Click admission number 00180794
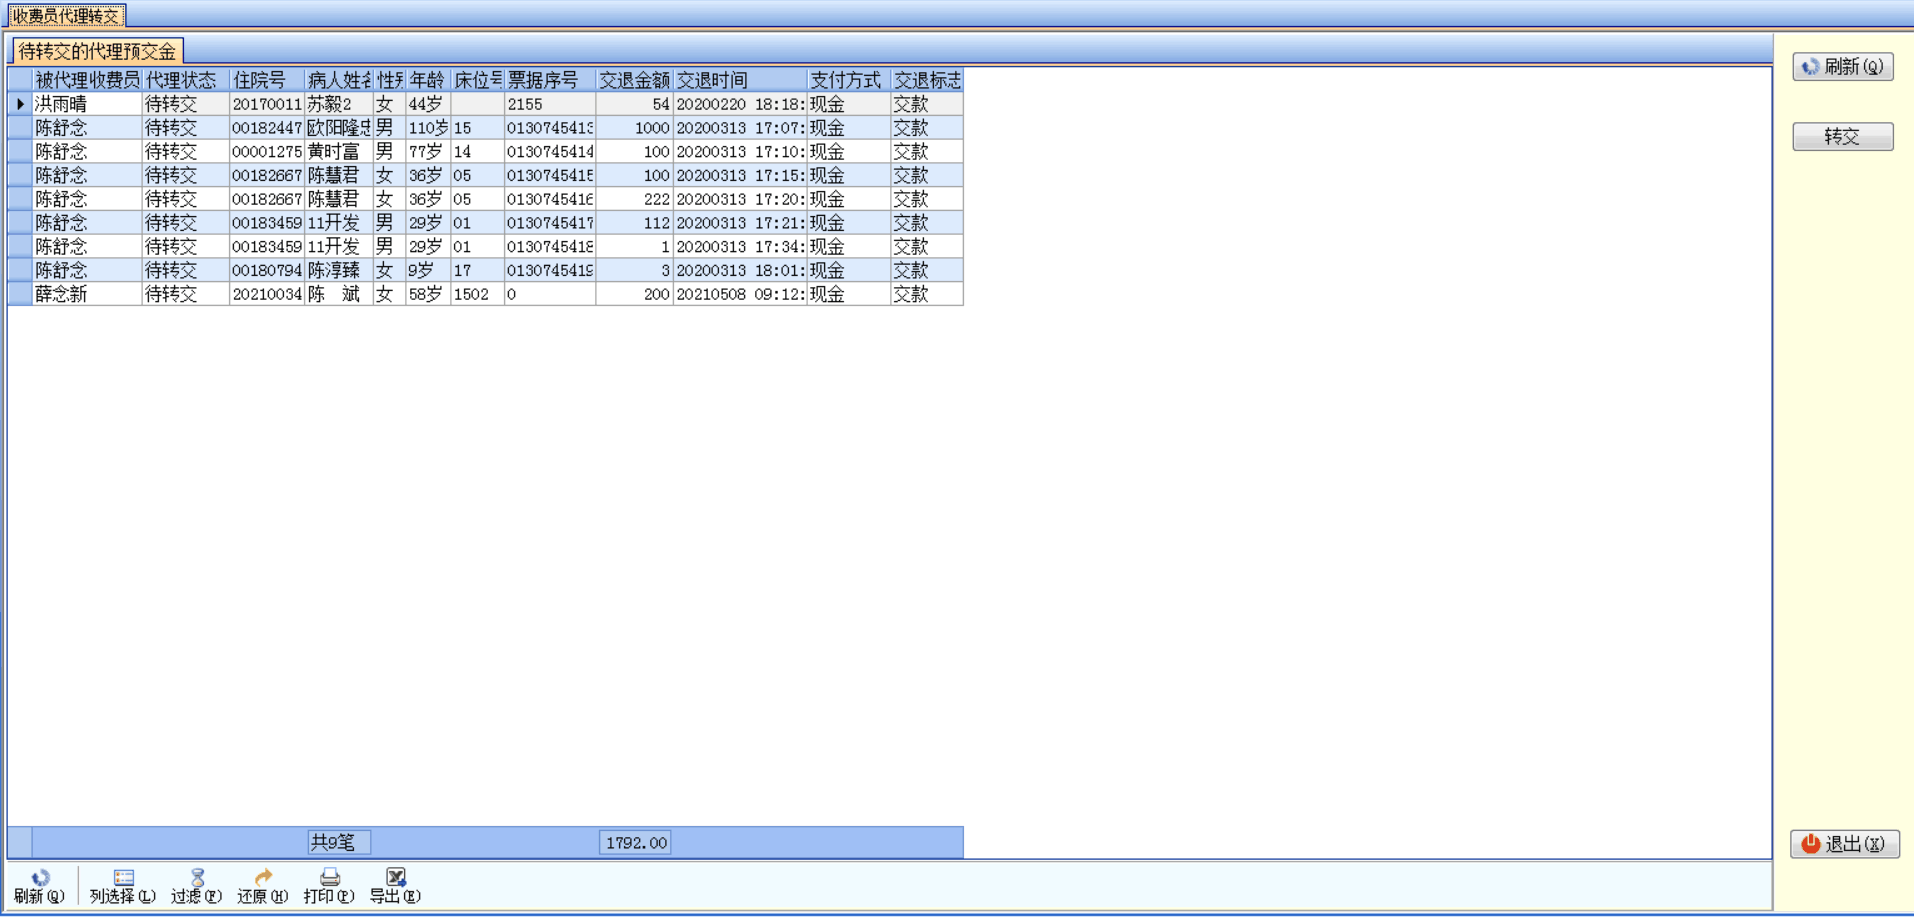The width and height of the screenshot is (1914, 917). pos(267,270)
